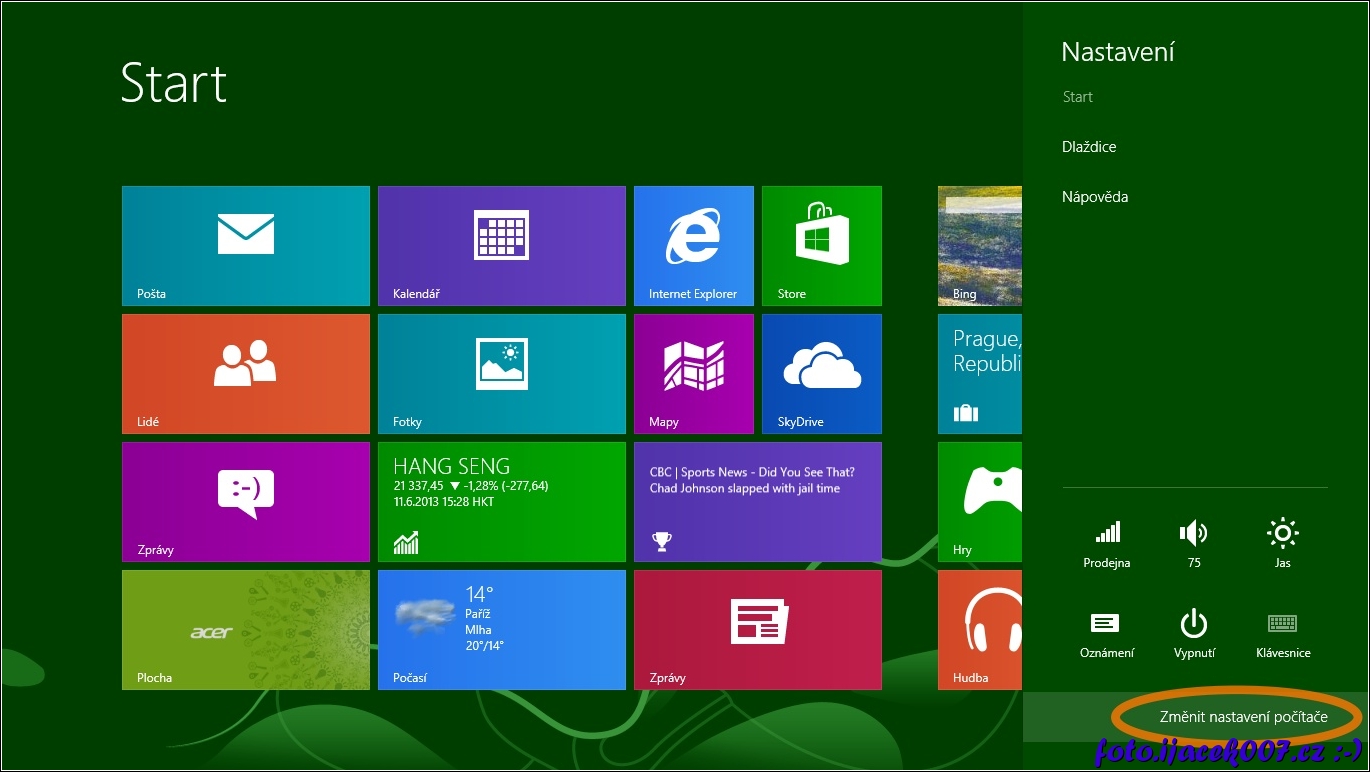Open the Vypnutí power options
1370x772 pixels.
[1194, 633]
